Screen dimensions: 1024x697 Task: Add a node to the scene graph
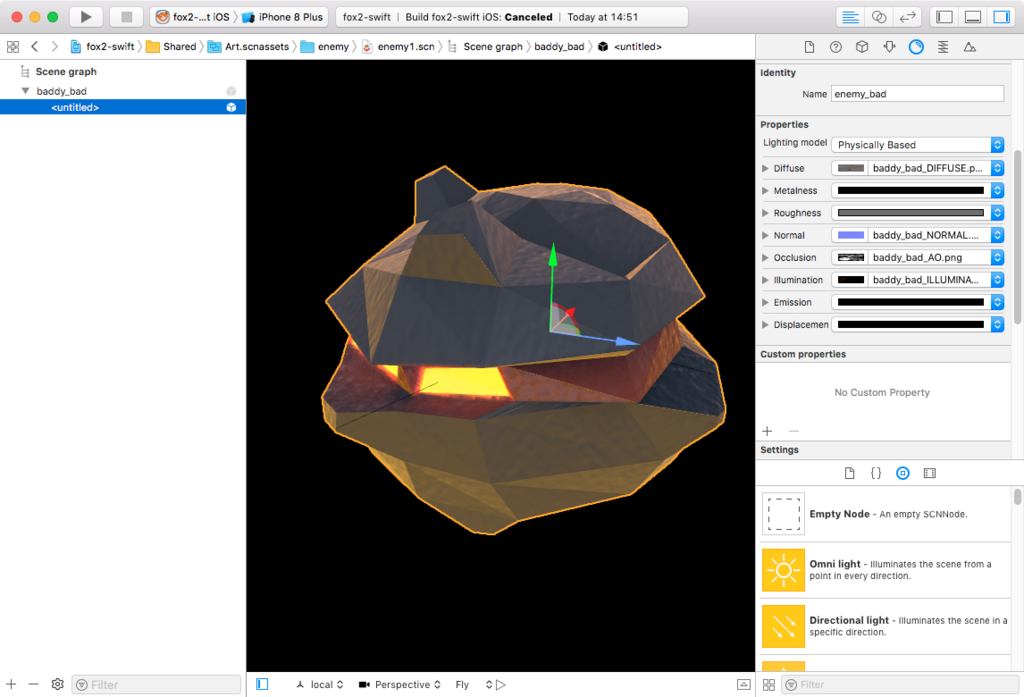(x=11, y=684)
